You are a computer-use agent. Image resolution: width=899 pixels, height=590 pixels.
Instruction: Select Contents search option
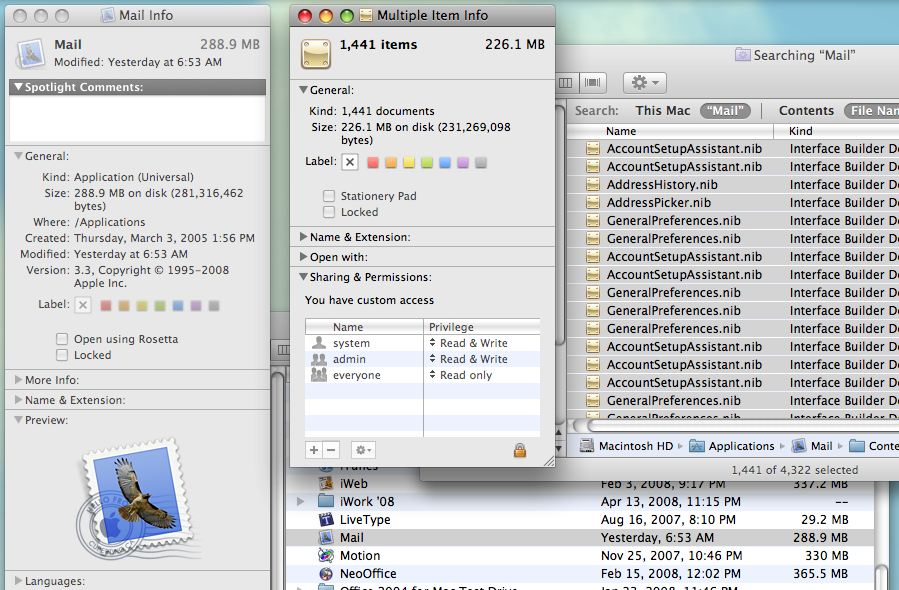806,111
